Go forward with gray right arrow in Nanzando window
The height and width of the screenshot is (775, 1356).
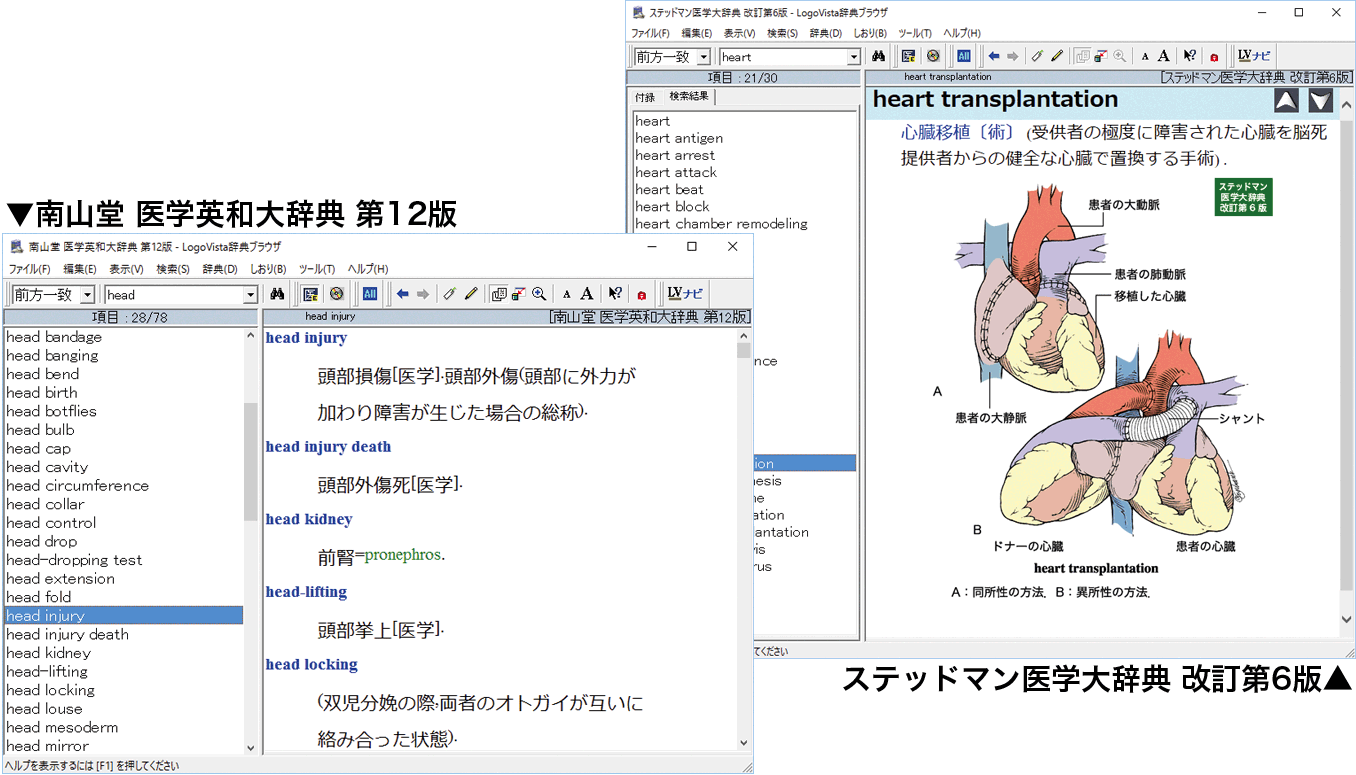tap(423, 294)
